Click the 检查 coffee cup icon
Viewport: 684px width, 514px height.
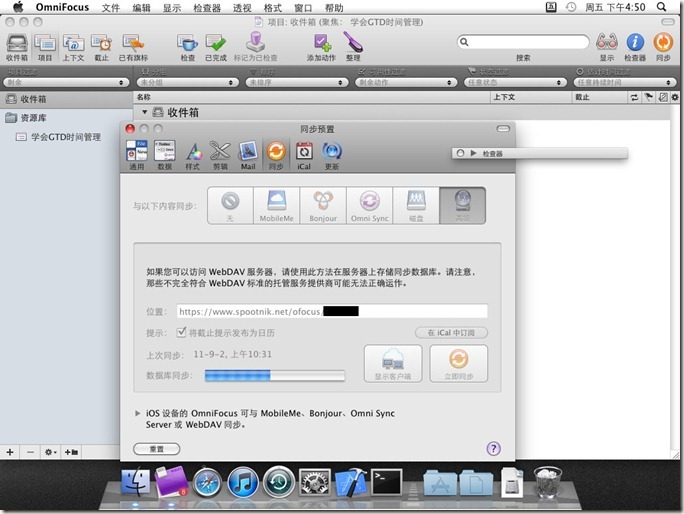188,47
